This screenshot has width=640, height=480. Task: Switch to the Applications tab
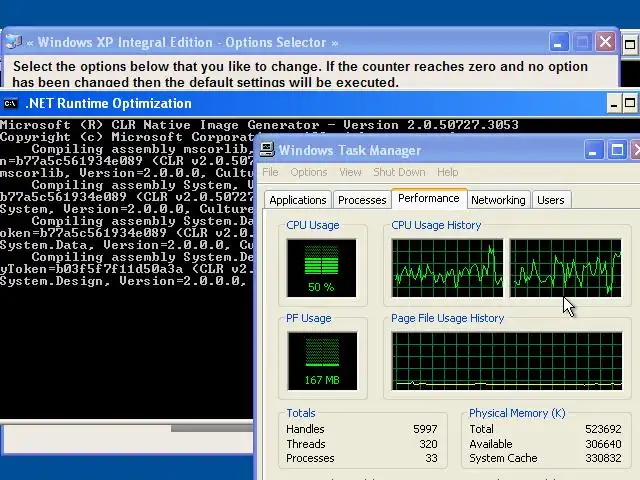298,200
